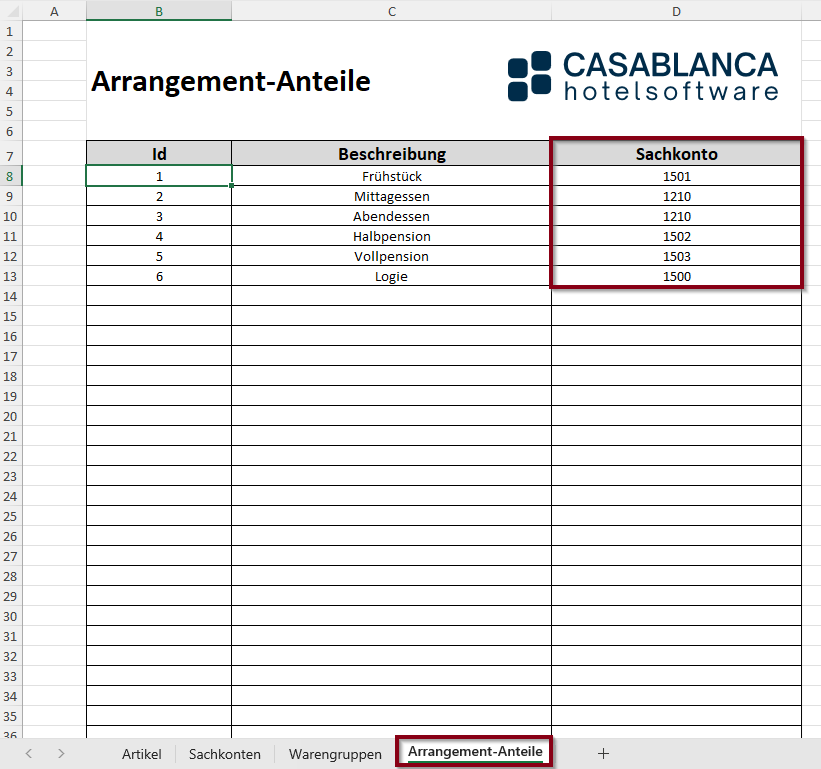Select the Id cell with value 6

[159, 276]
